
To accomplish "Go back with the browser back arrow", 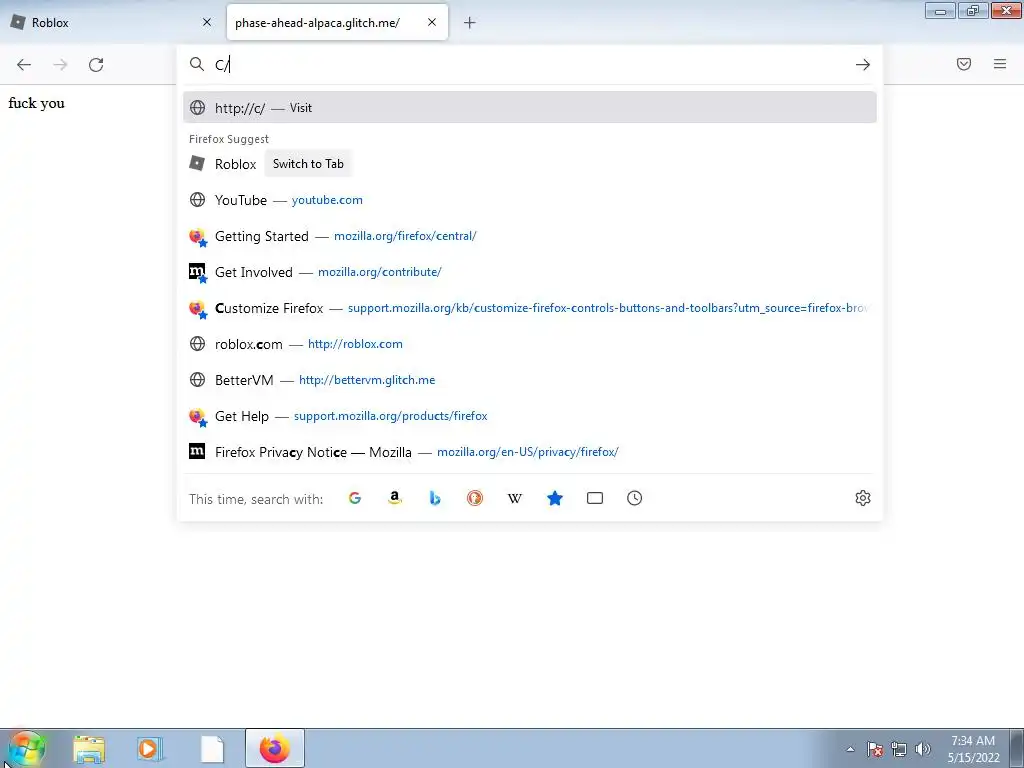I will [24, 65].
